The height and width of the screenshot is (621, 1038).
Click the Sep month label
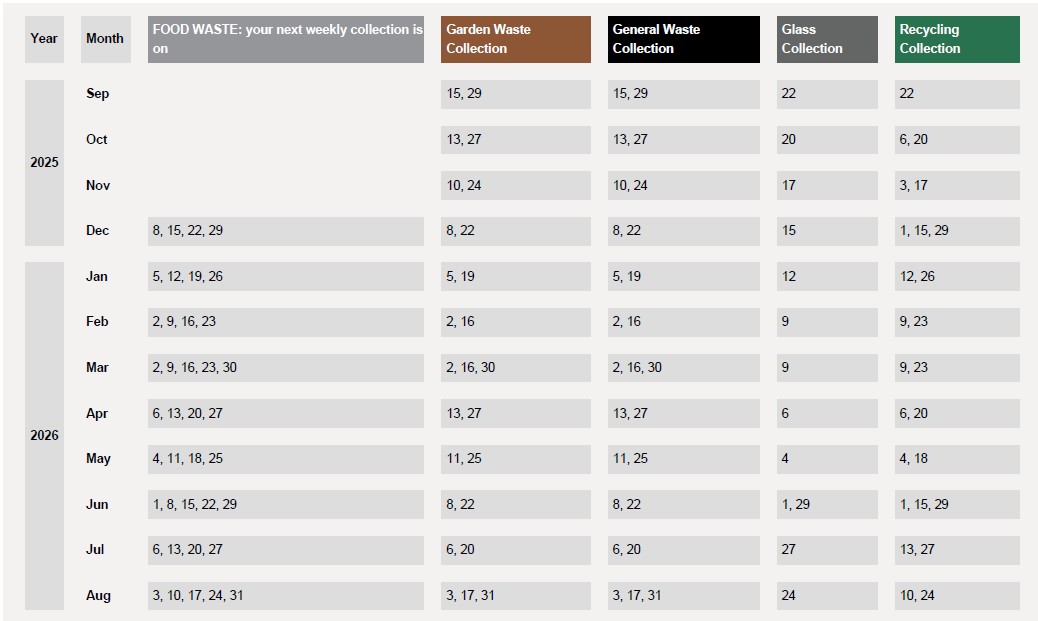coord(97,93)
